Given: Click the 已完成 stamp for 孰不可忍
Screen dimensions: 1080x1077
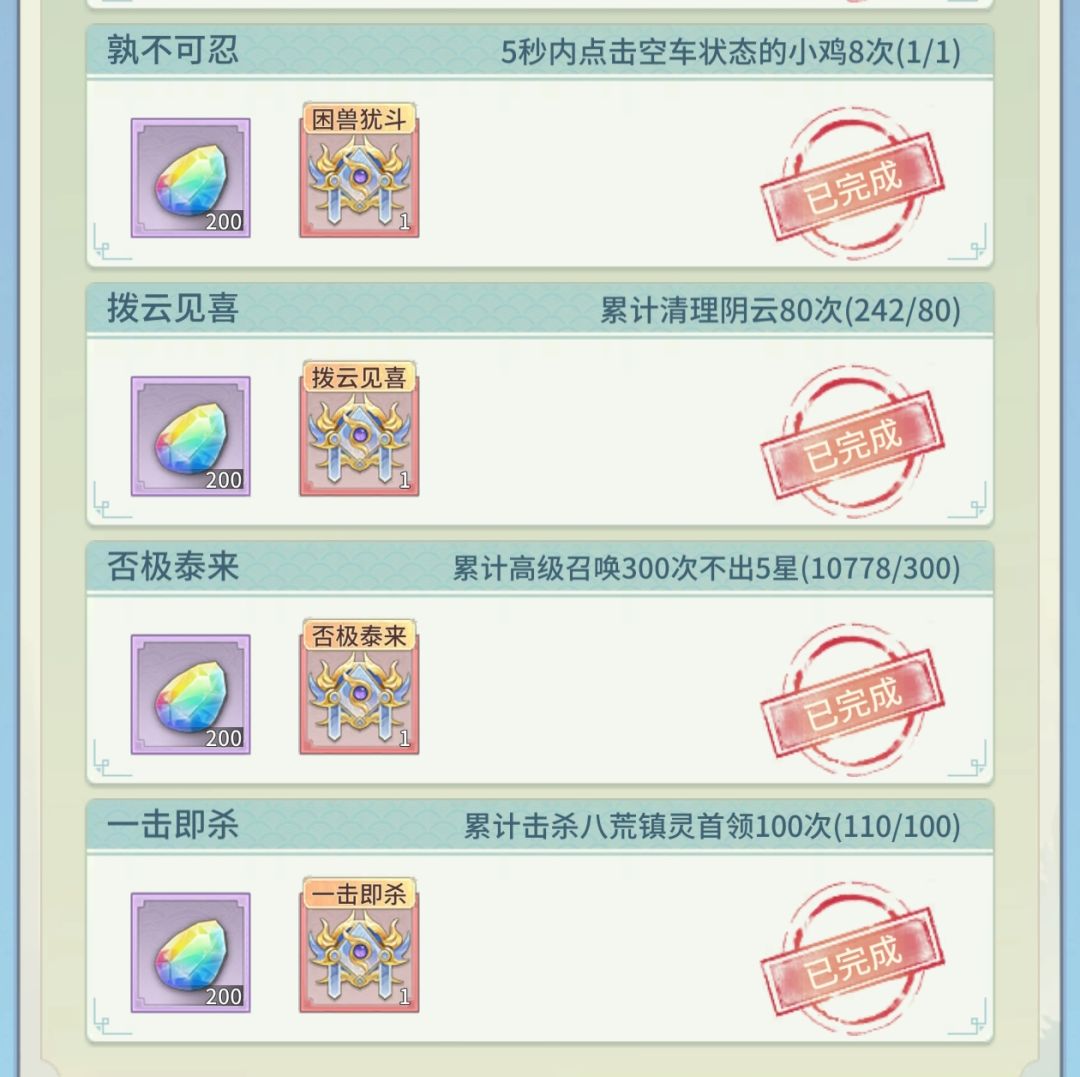Looking at the screenshot, I should (853, 184).
